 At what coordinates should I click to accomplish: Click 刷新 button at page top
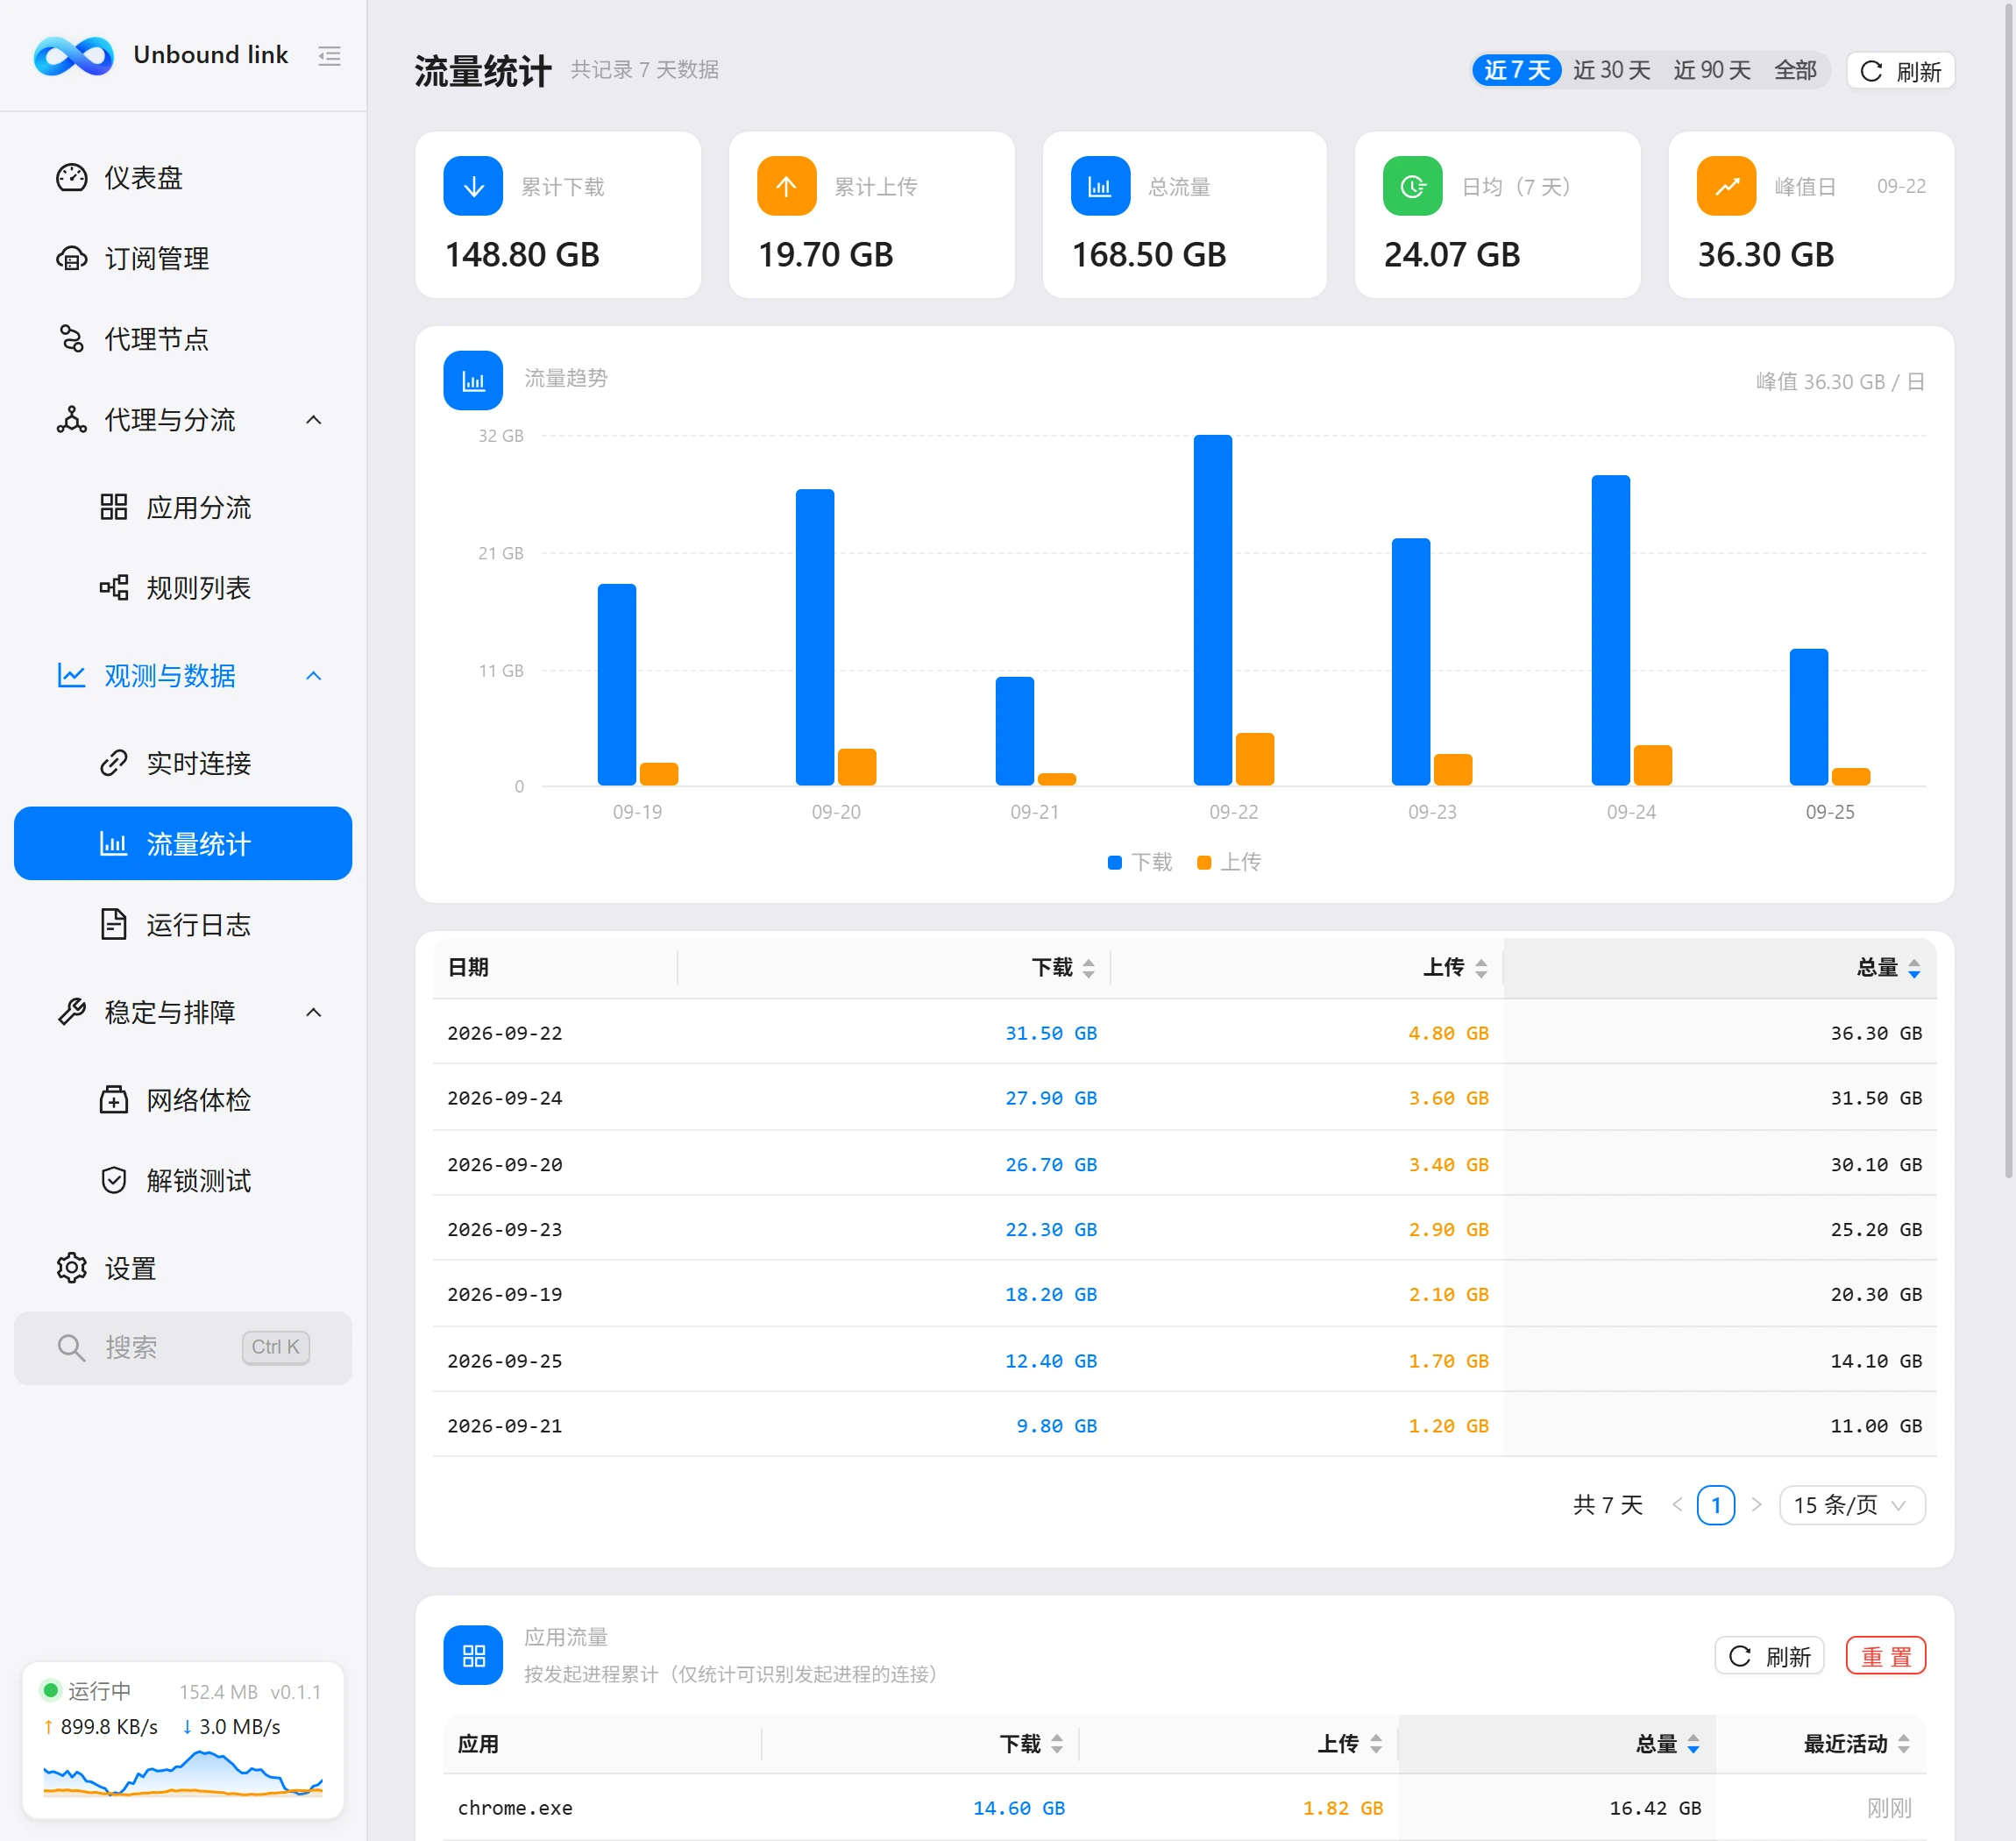coord(1900,71)
